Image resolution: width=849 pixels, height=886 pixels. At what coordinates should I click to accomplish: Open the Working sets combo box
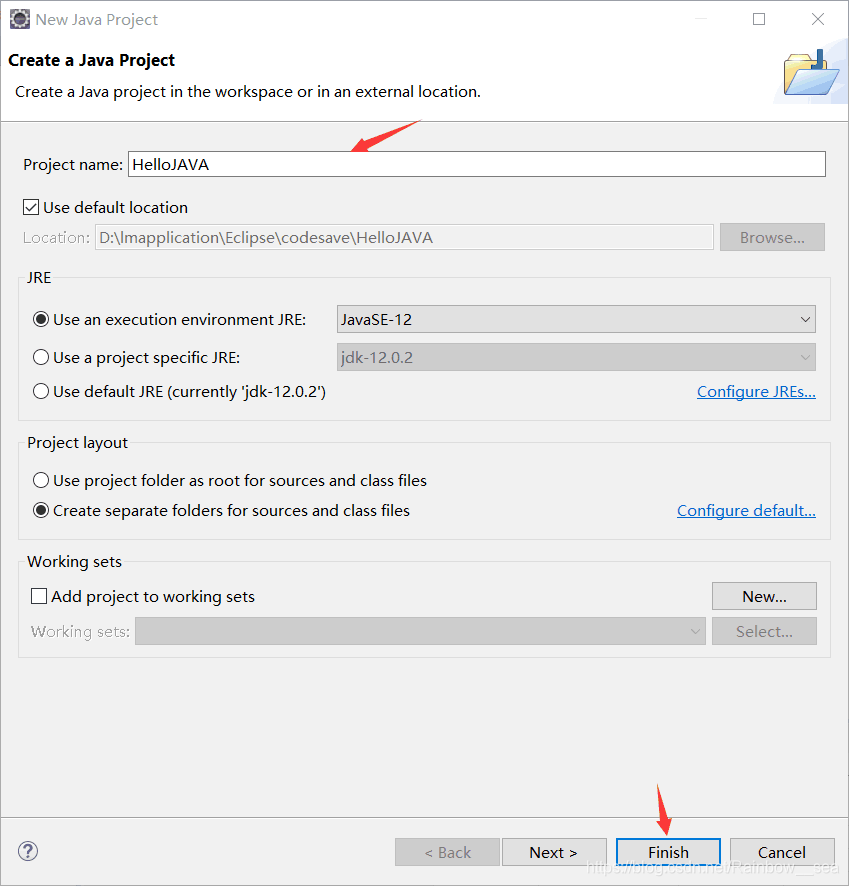(x=420, y=631)
